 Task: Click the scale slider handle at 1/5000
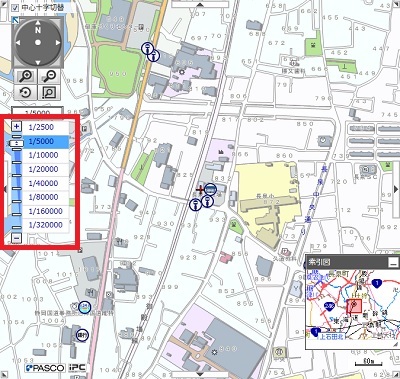tap(16, 143)
